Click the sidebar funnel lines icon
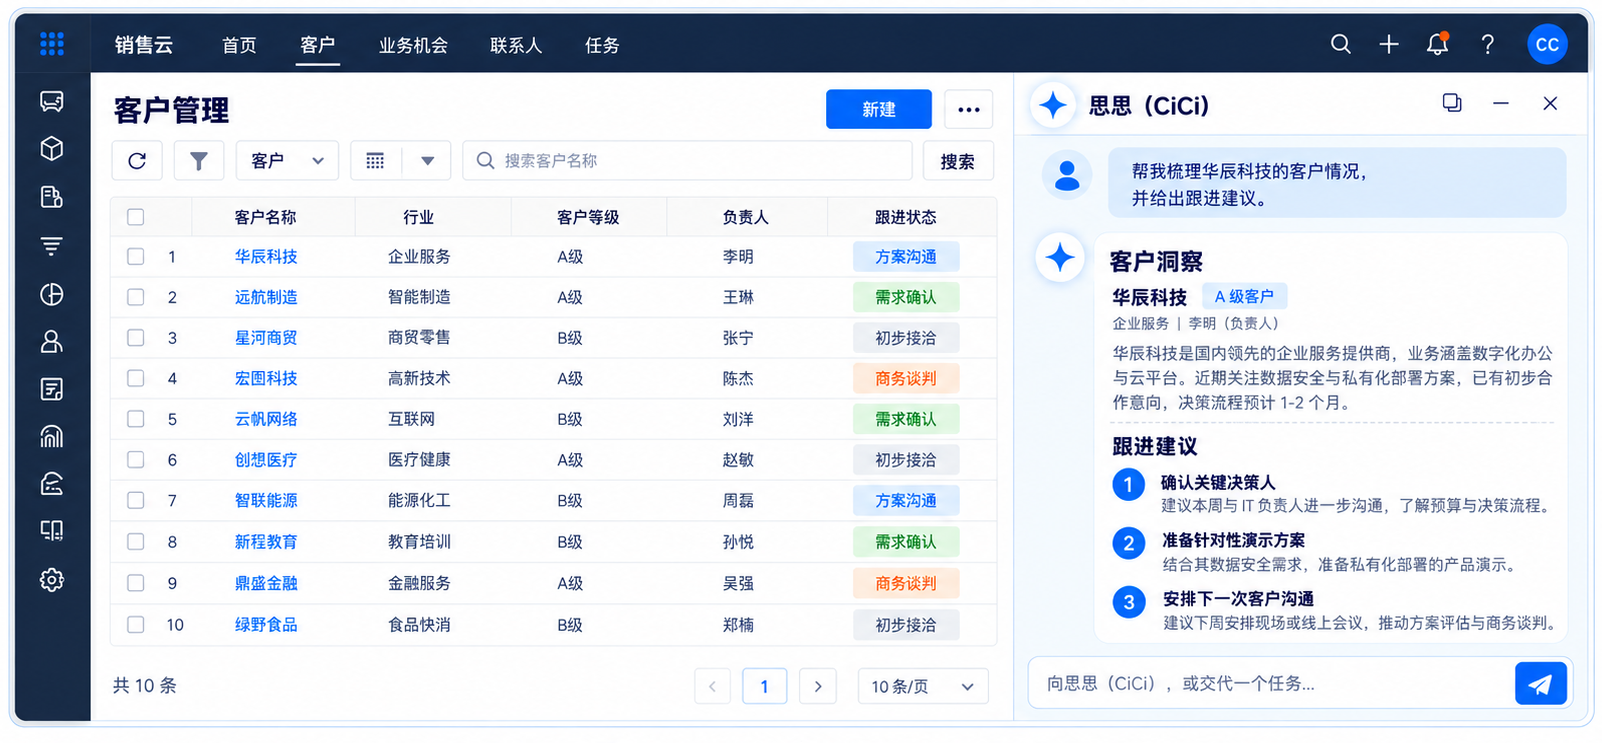This screenshot has width=1602, height=743. click(52, 246)
